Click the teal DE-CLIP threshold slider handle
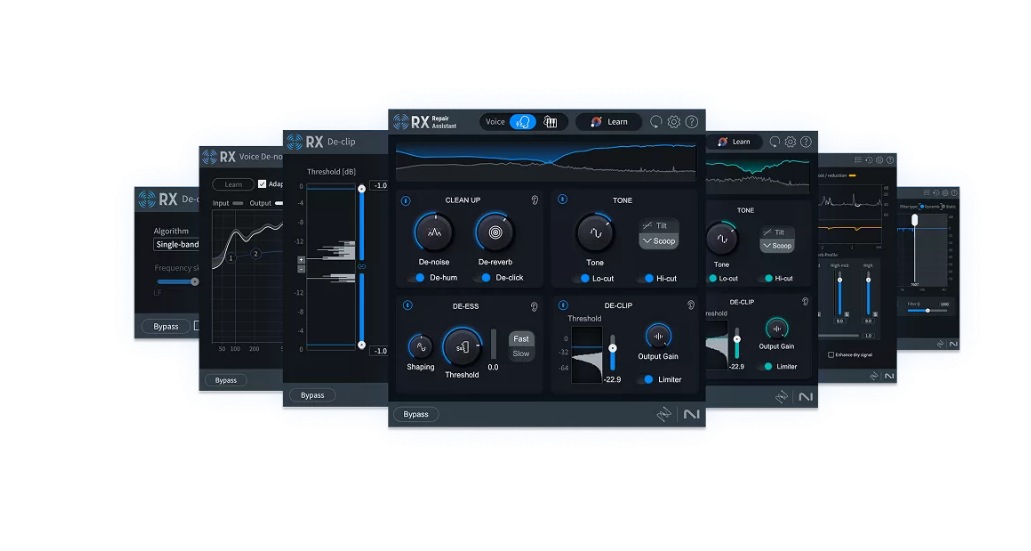The width and height of the screenshot is (1031, 551). coord(737,339)
